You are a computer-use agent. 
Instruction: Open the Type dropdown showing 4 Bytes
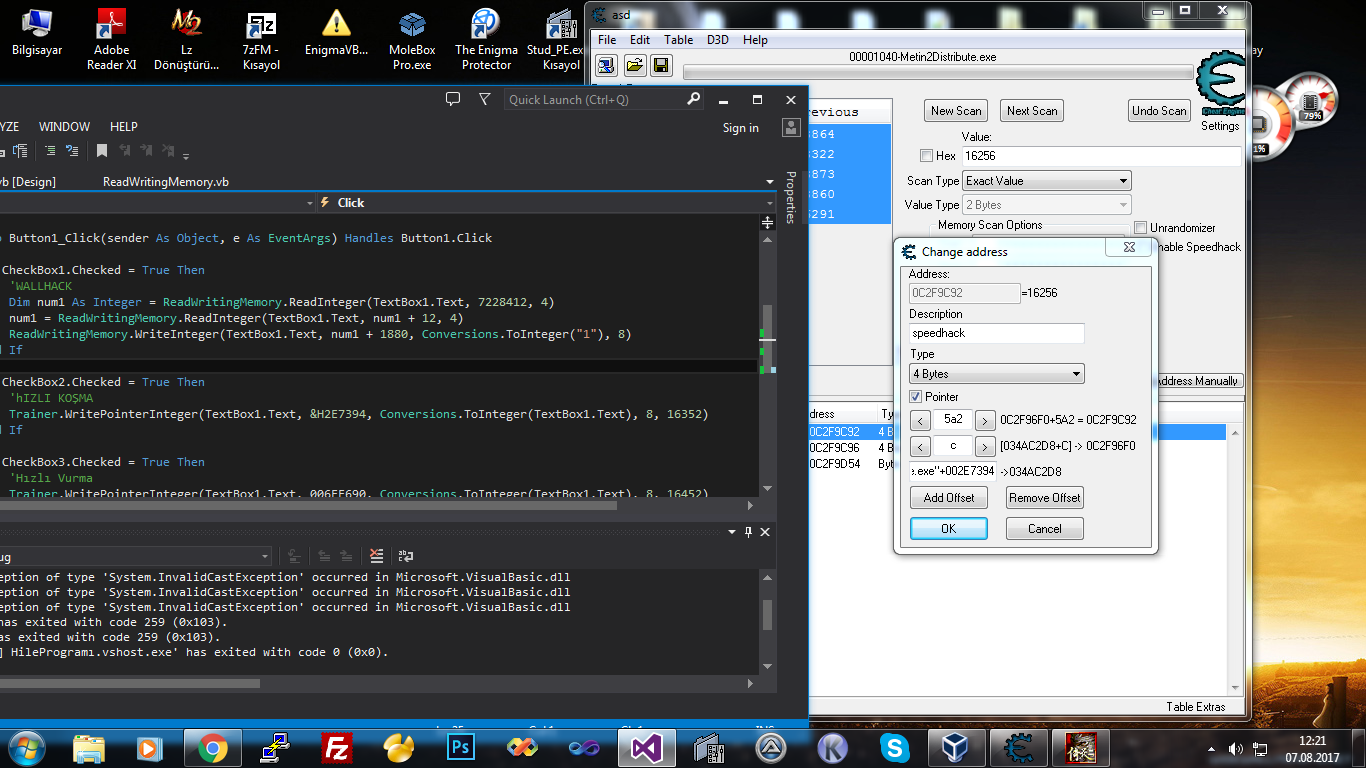tap(997, 374)
